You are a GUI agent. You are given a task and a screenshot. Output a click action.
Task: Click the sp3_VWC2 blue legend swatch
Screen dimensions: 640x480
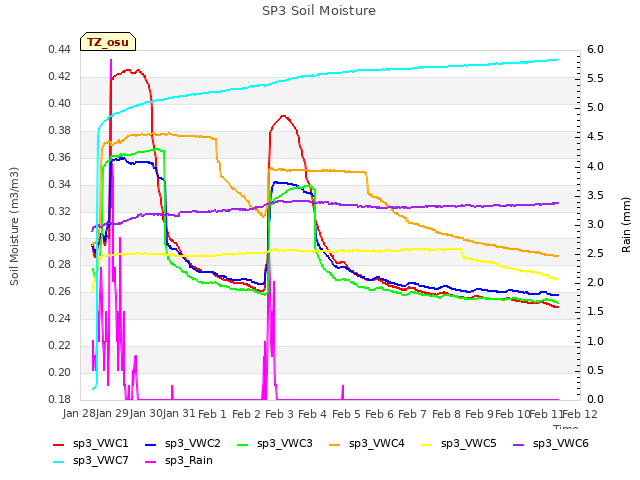(x=151, y=444)
